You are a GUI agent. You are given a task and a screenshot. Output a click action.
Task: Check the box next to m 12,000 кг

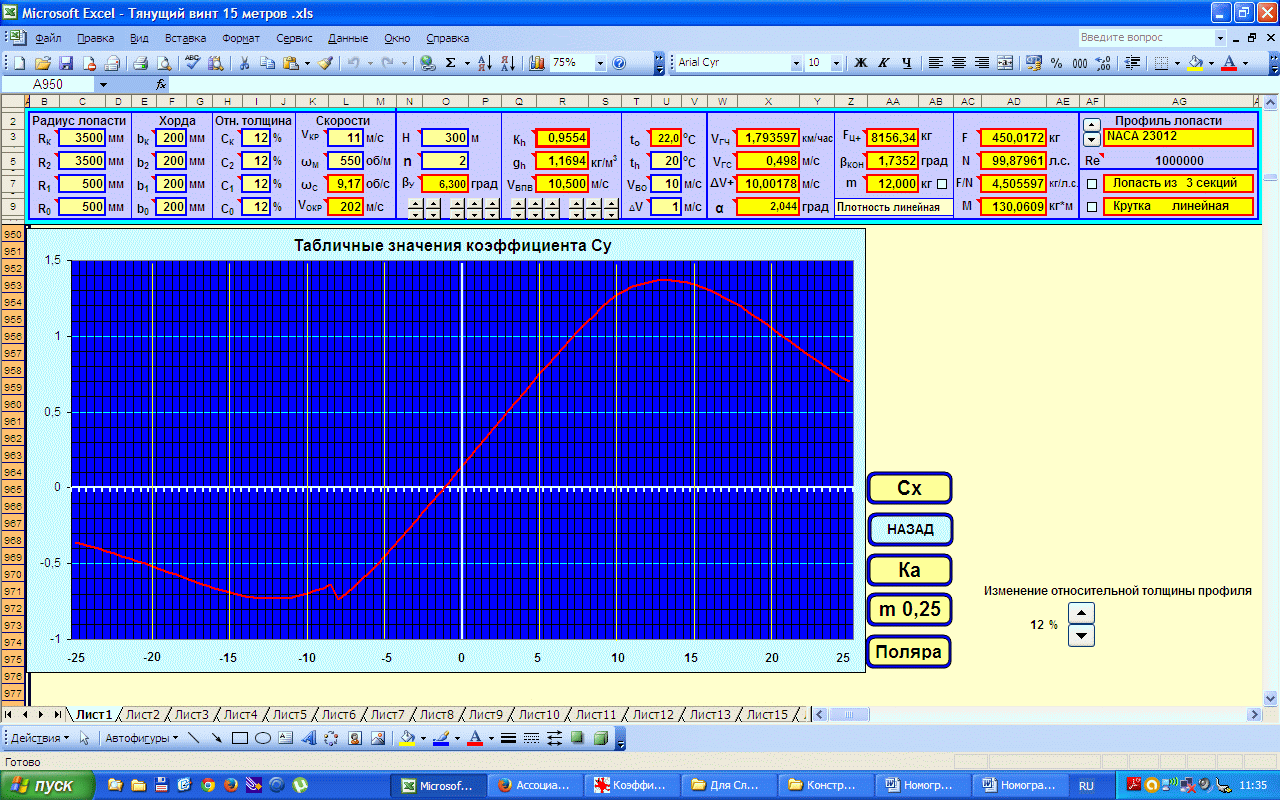(941, 184)
